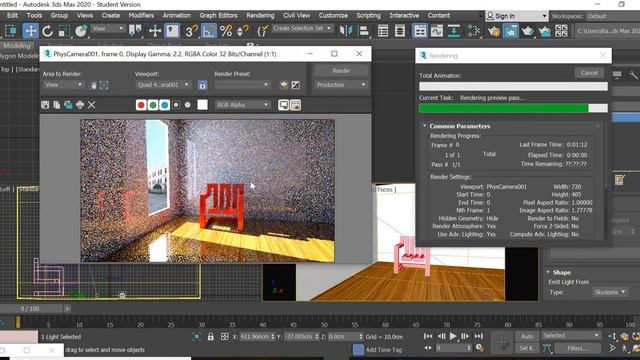Open the light Type Skydome dropdown
Viewport: 640px width, 360px height.
point(609,292)
